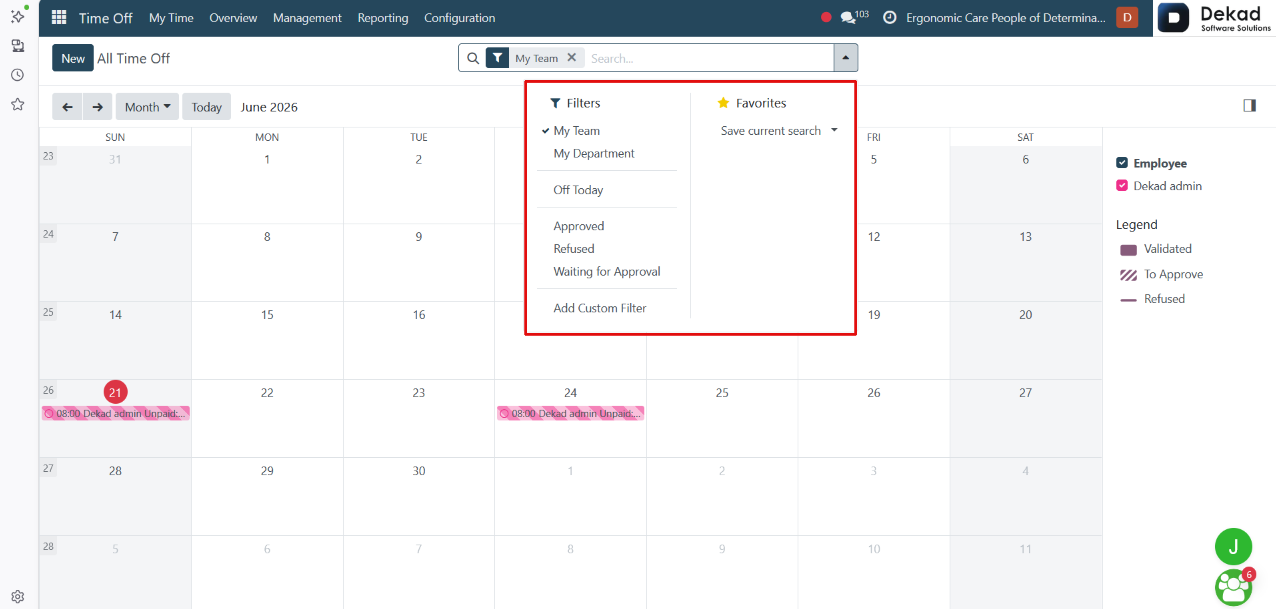Open the Reporting menu
The height and width of the screenshot is (609, 1276).
(383, 18)
